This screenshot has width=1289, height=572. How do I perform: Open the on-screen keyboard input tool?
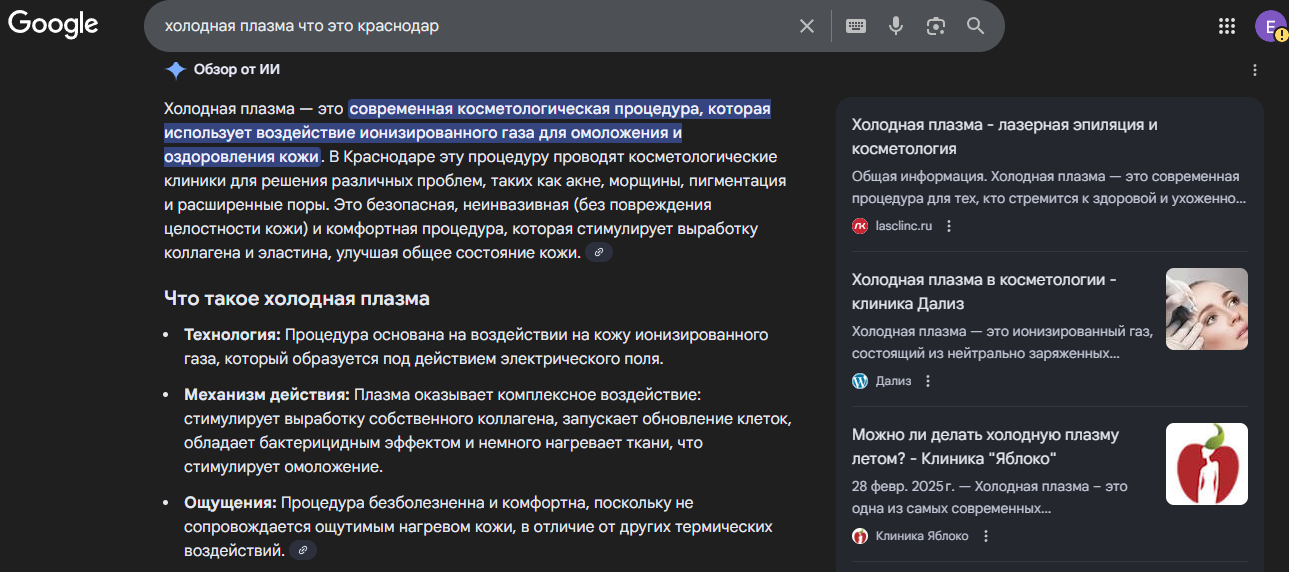856,26
